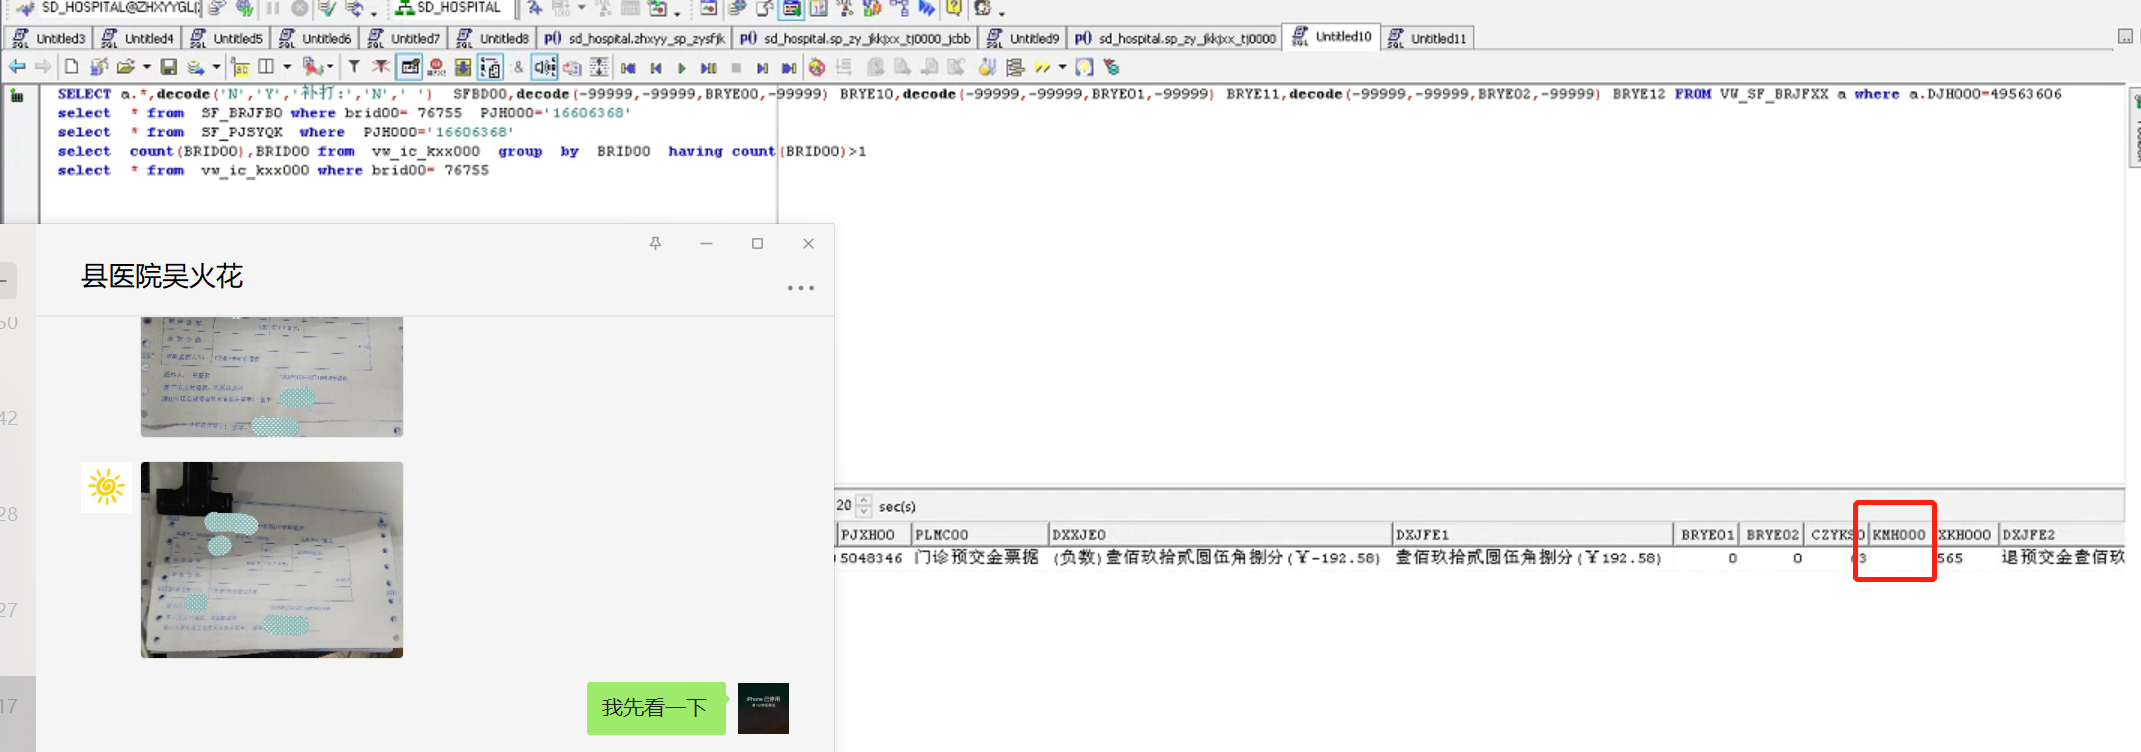Open the sd_hospital.sp_zy_jkkjxx_tj0000_jcbb tab
2141x752 pixels.
tap(855, 38)
